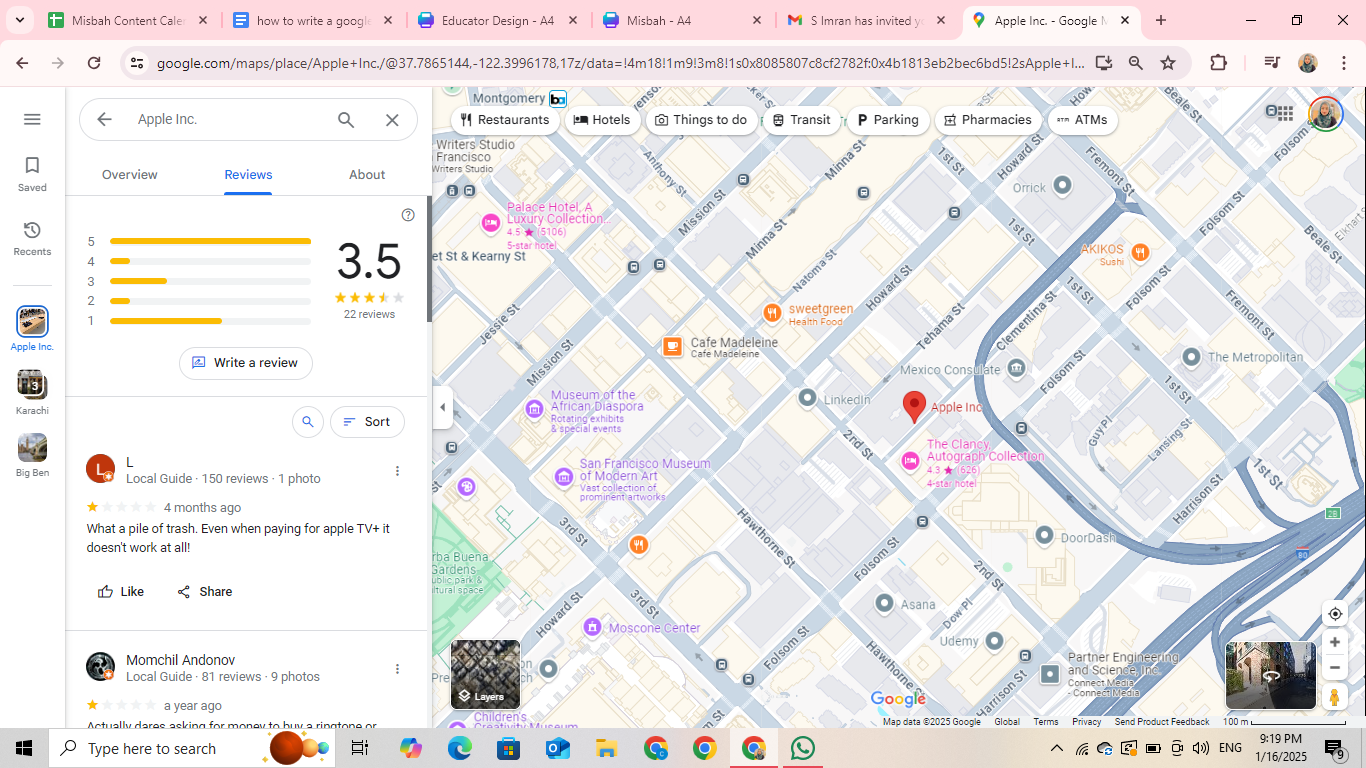Show your location on map
Screen dimensions: 1366x768
[x=1334, y=614]
